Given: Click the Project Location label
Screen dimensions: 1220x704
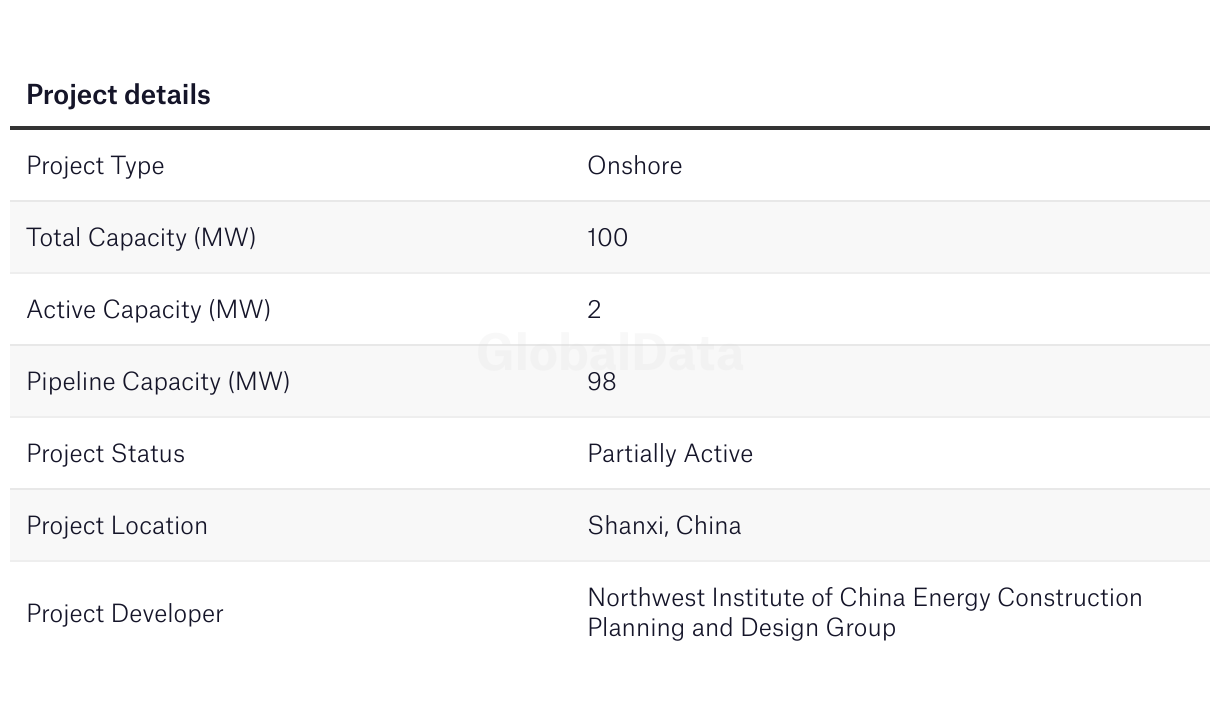Looking at the screenshot, I should (117, 525).
